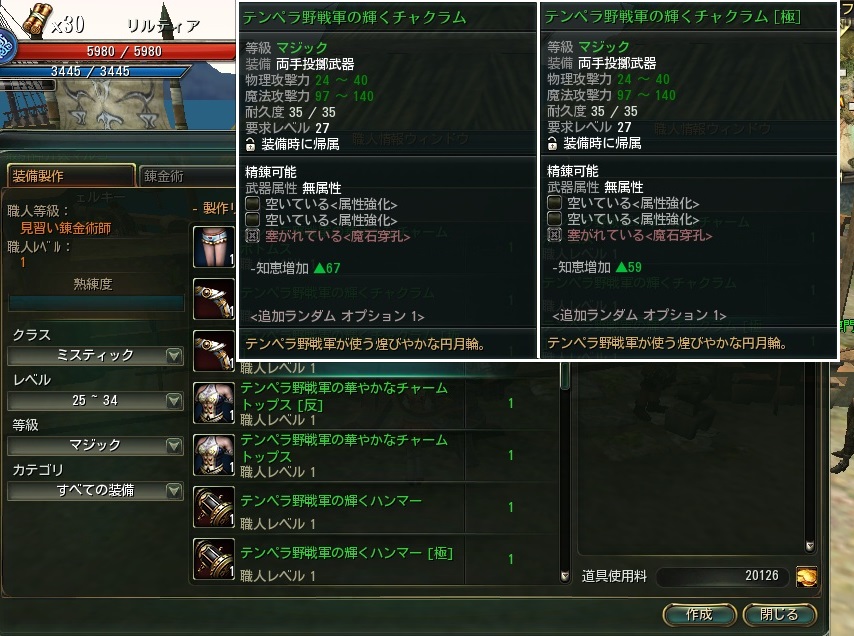The height and width of the screenshot is (636, 854).
Task: Click the 熟練度 progress bar
Action: (96, 303)
